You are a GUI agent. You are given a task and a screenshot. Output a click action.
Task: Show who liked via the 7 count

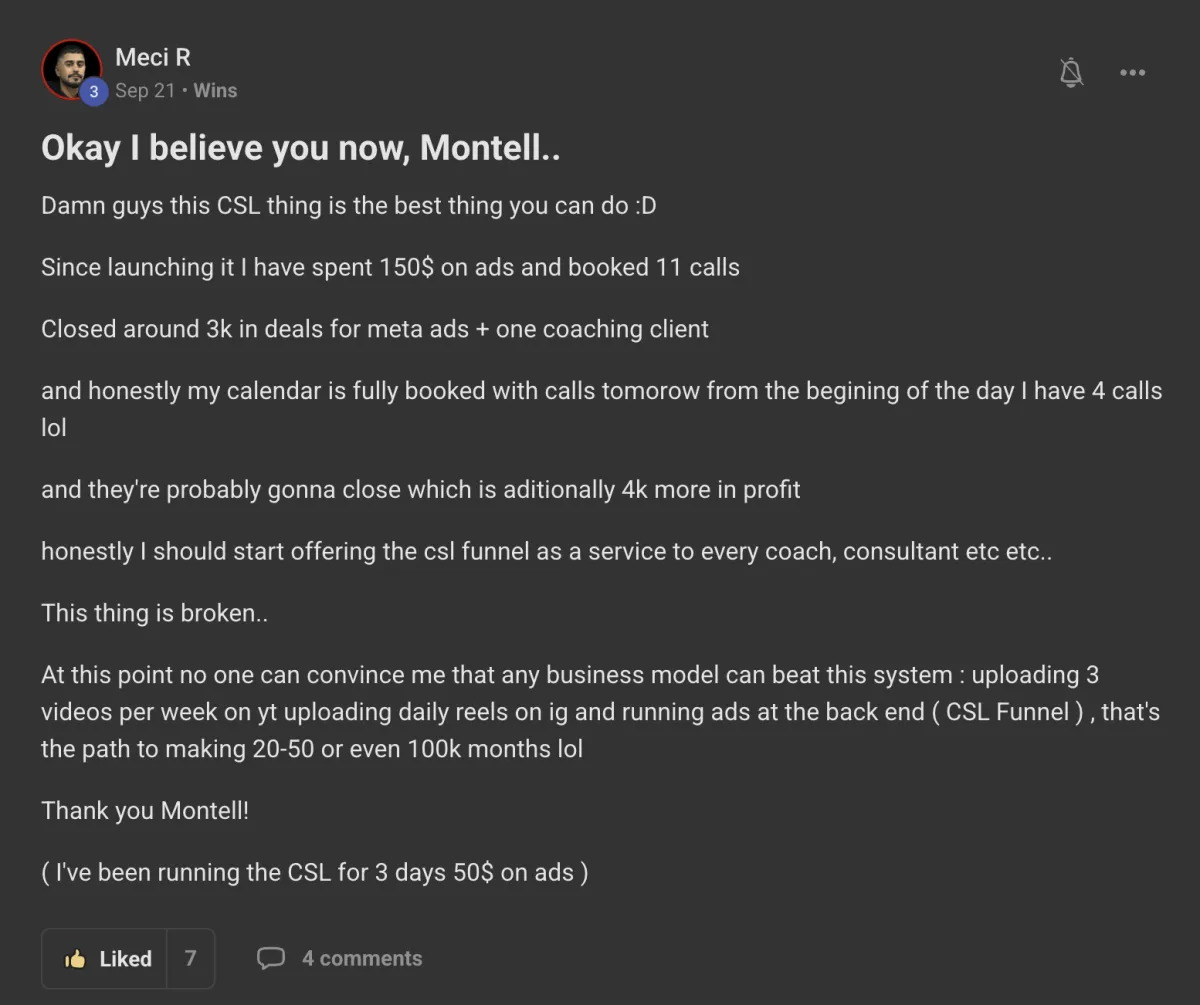tap(190, 959)
